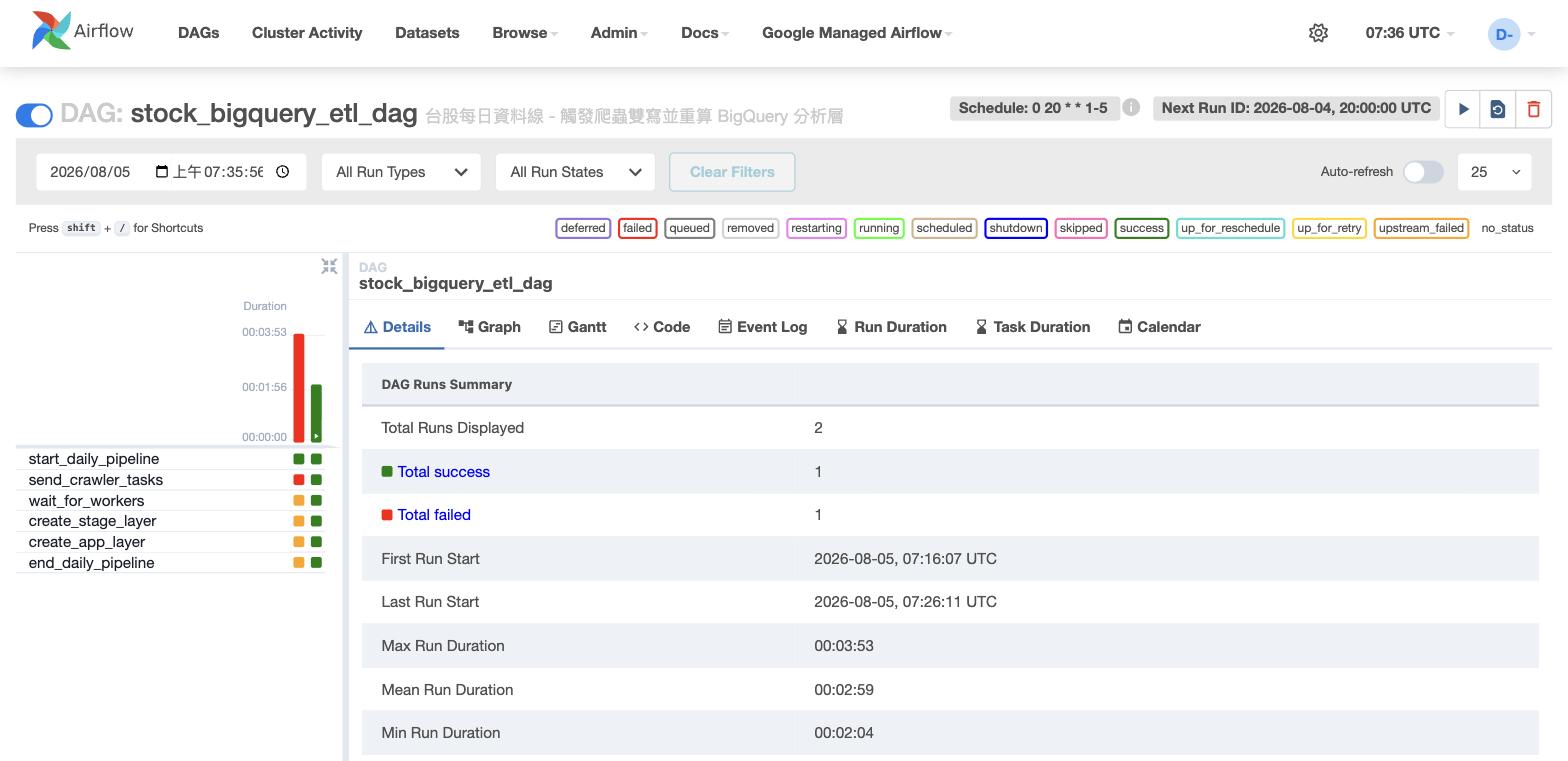Click the reparse DAG file icon
Image resolution: width=1568 pixels, height=761 pixels.
1497,109
